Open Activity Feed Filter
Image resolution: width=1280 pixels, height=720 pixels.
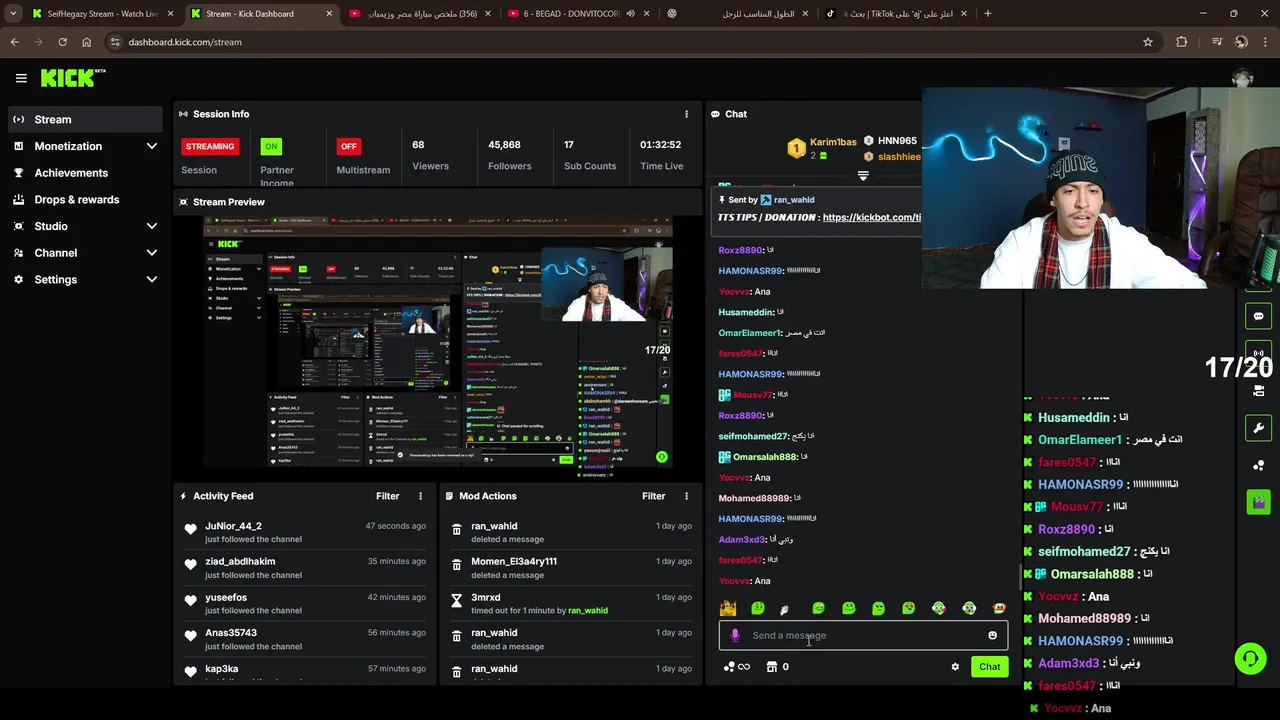[x=387, y=496]
